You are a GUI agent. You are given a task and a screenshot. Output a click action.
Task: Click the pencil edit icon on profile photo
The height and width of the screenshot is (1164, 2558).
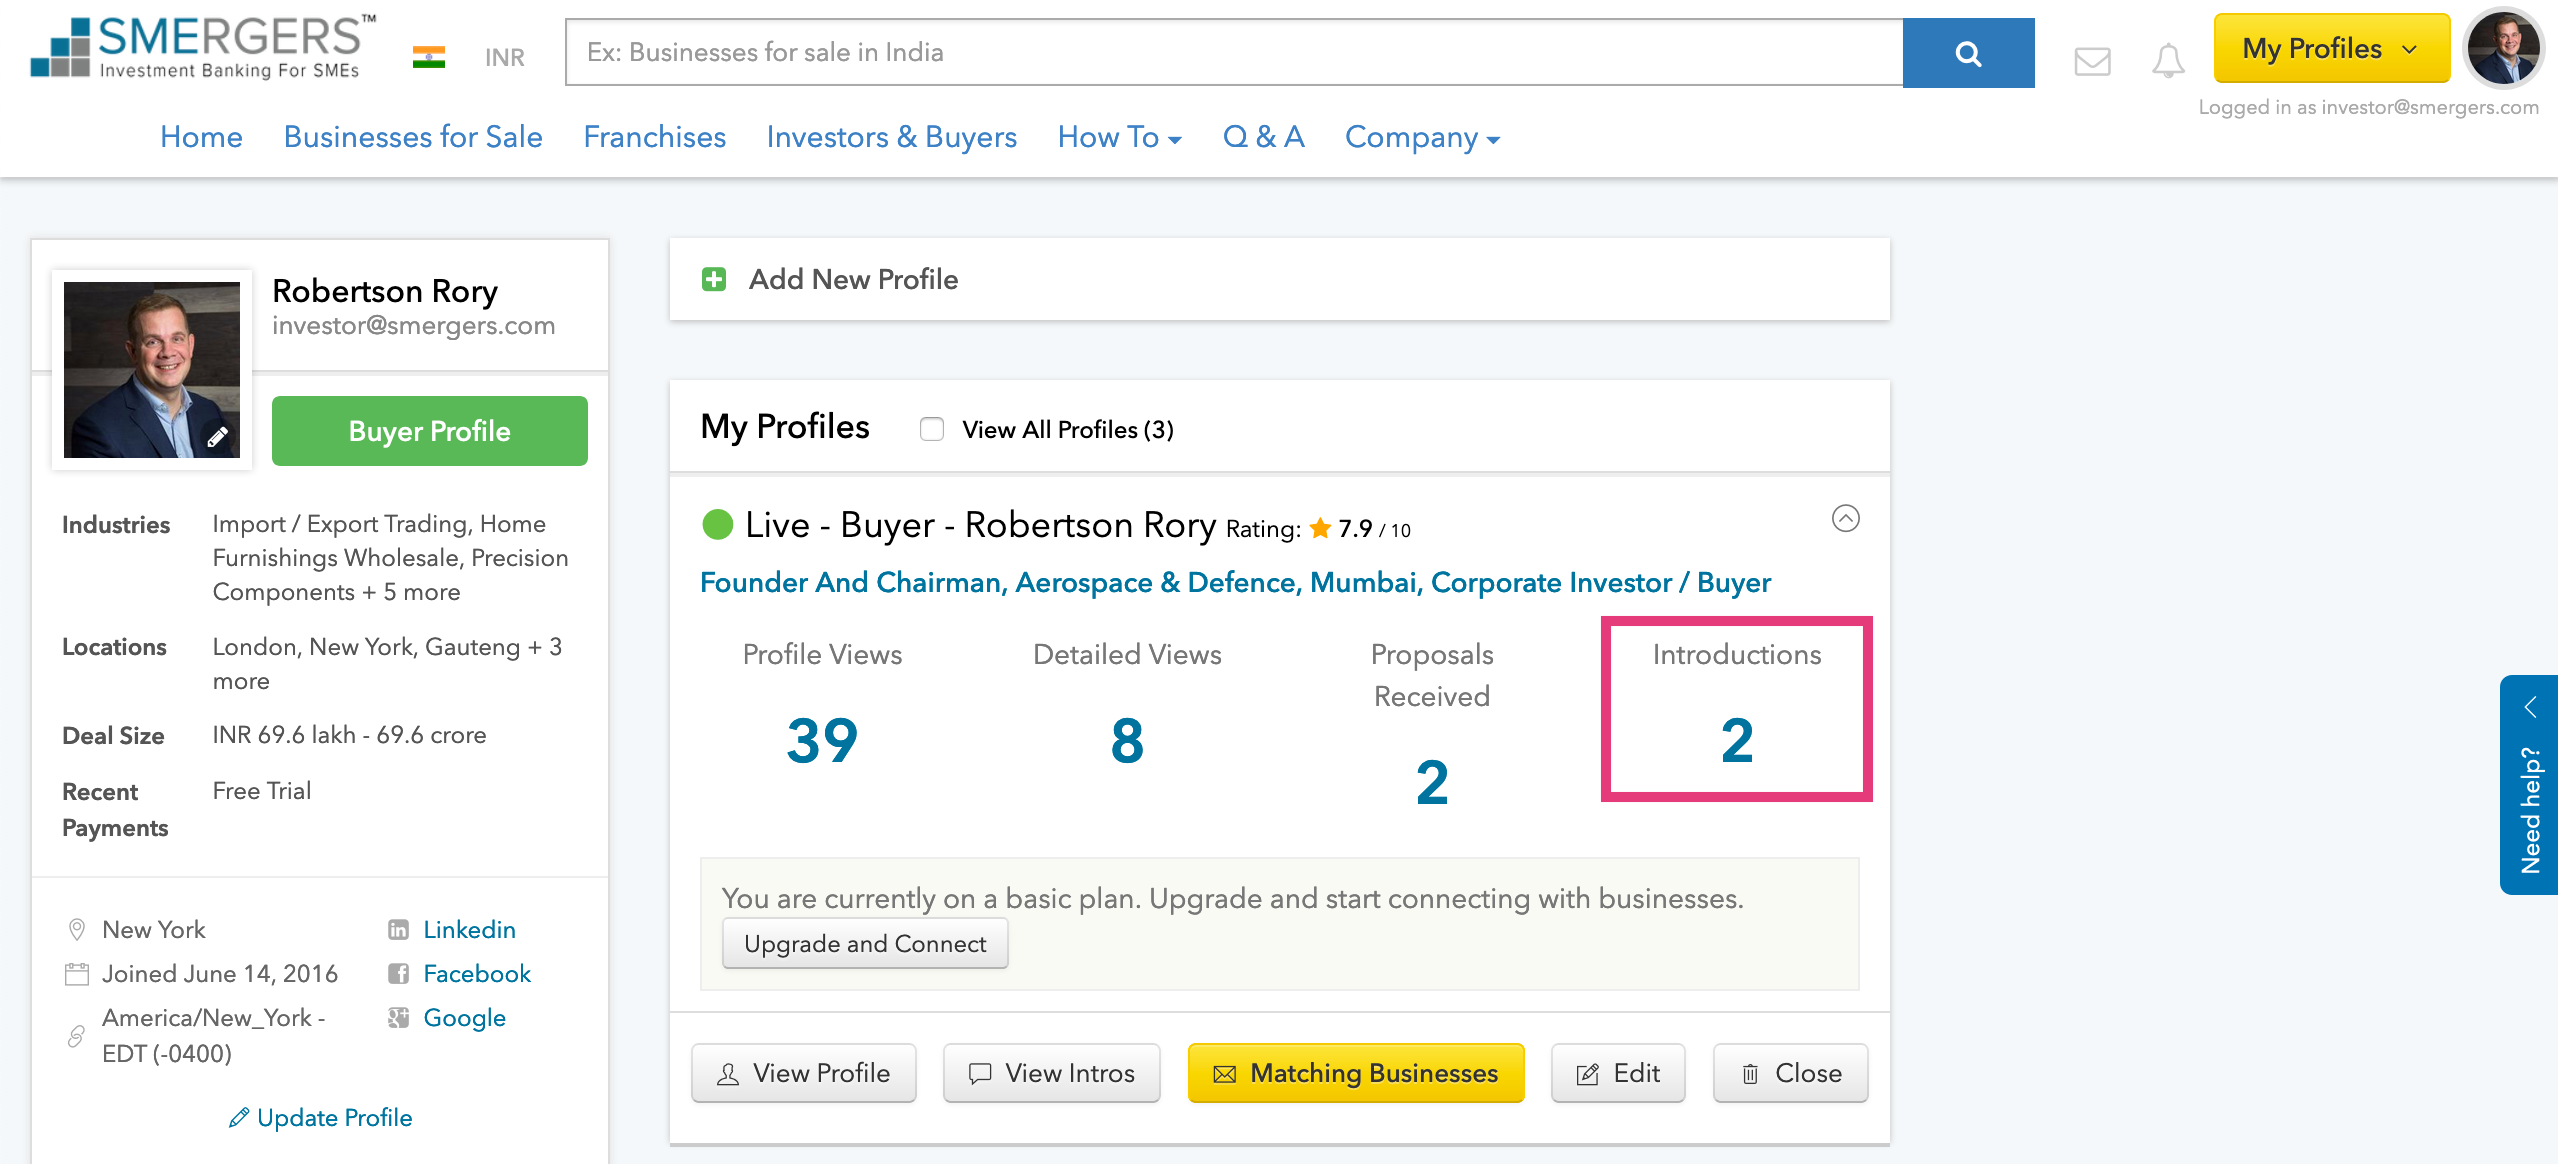pyautogui.click(x=217, y=437)
